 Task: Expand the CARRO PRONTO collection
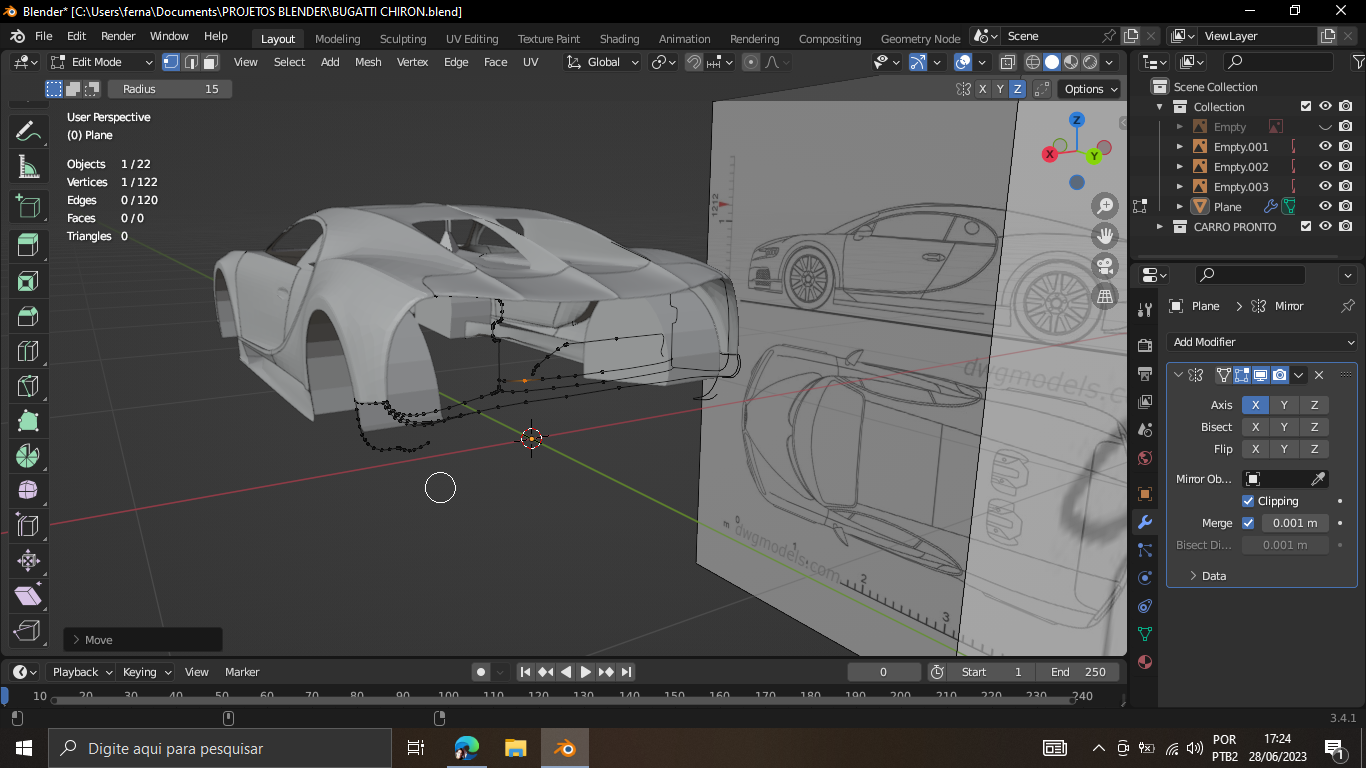pos(1160,227)
